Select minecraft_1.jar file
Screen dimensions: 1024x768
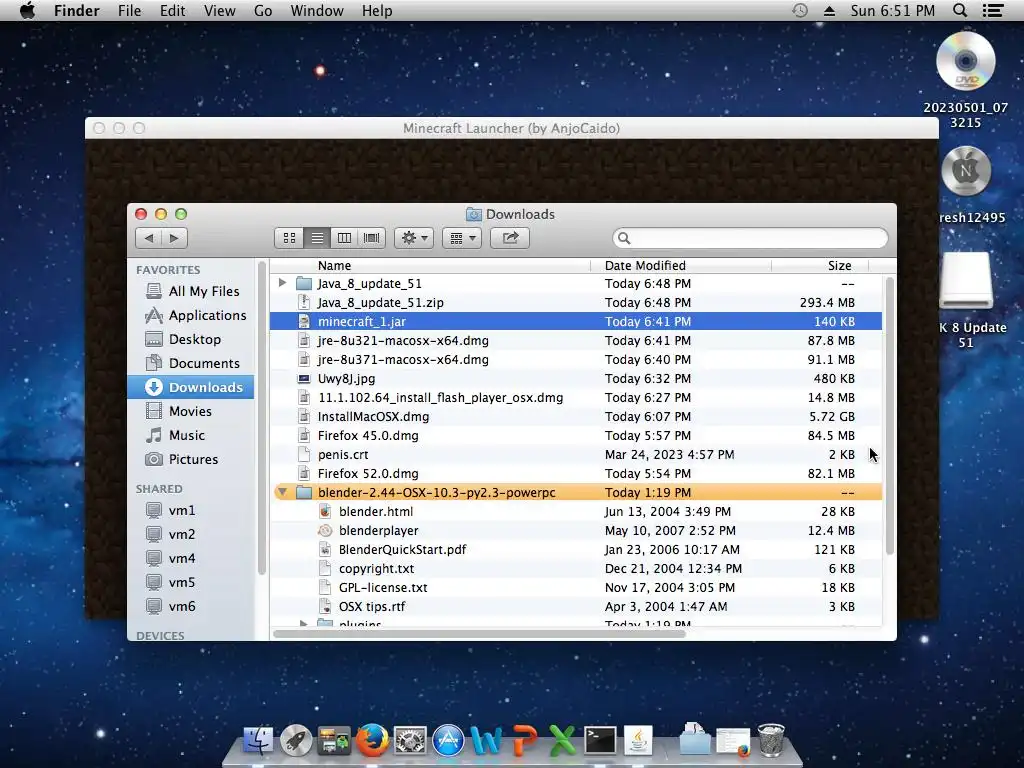coord(576,321)
